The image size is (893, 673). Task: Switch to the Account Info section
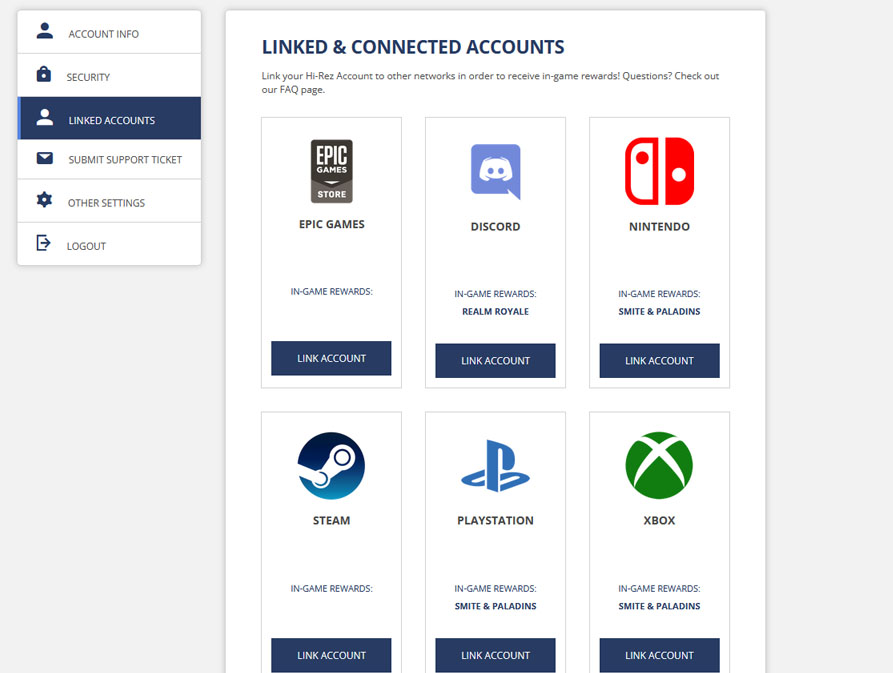point(105,31)
